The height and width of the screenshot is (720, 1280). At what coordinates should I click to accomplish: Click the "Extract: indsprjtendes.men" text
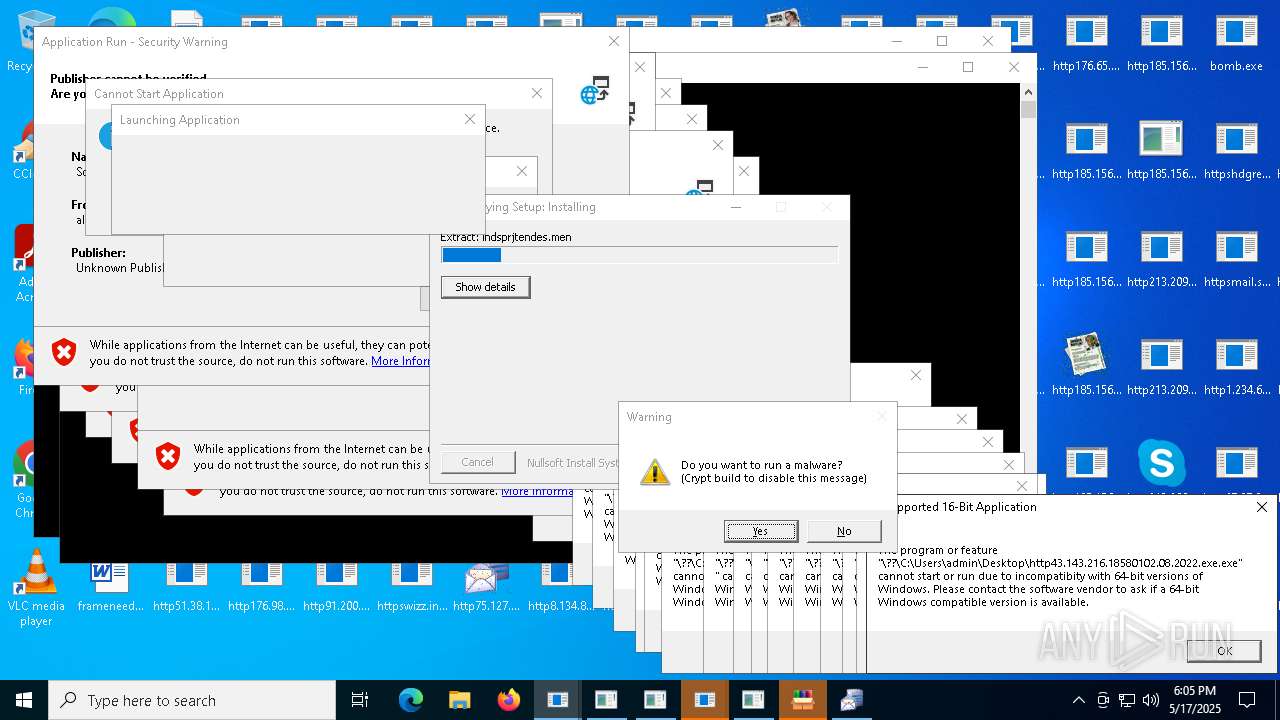point(506,237)
